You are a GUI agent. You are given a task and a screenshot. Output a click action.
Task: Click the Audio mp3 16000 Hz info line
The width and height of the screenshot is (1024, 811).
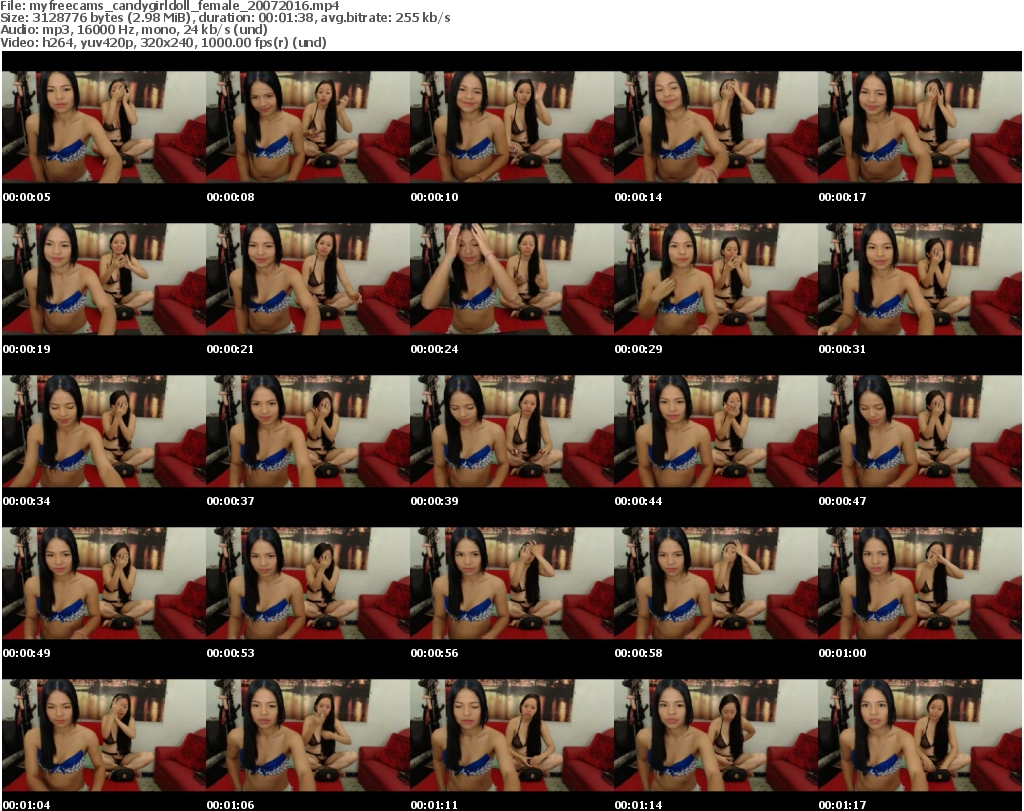(134, 30)
